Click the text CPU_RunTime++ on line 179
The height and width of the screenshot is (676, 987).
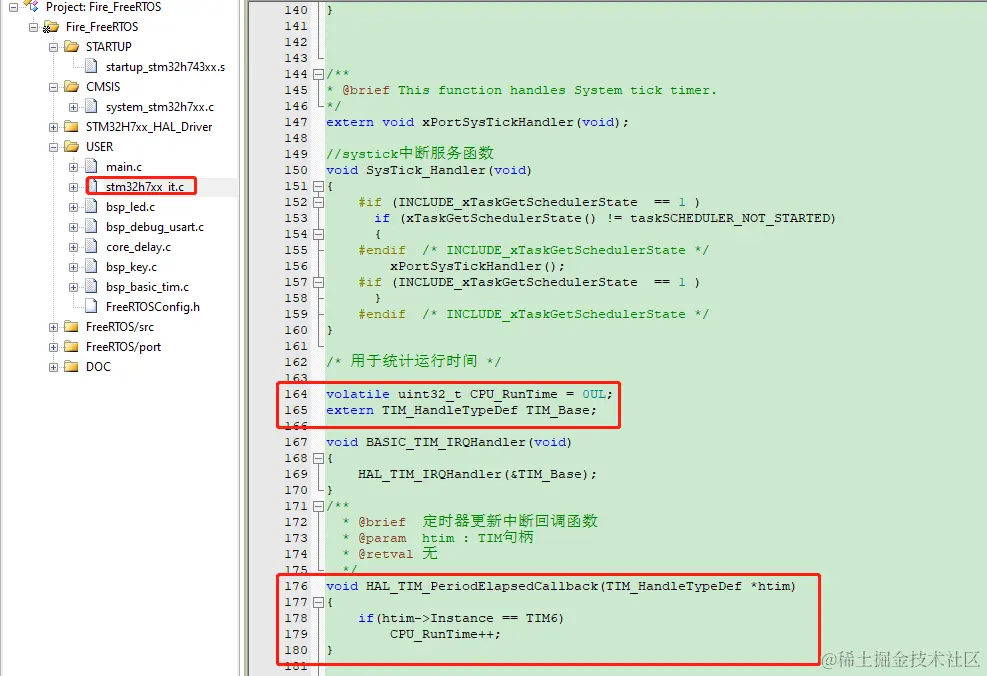click(x=442, y=634)
